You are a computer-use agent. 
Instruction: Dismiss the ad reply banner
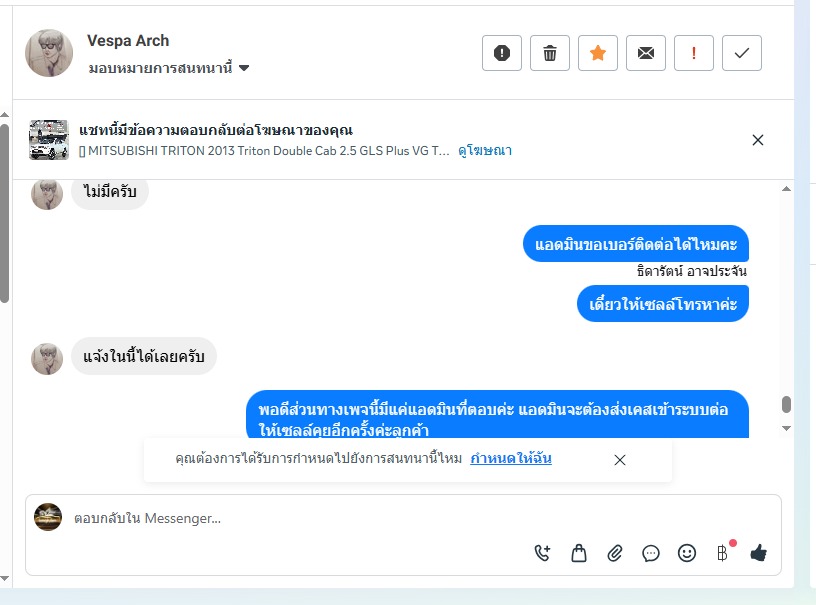(758, 140)
